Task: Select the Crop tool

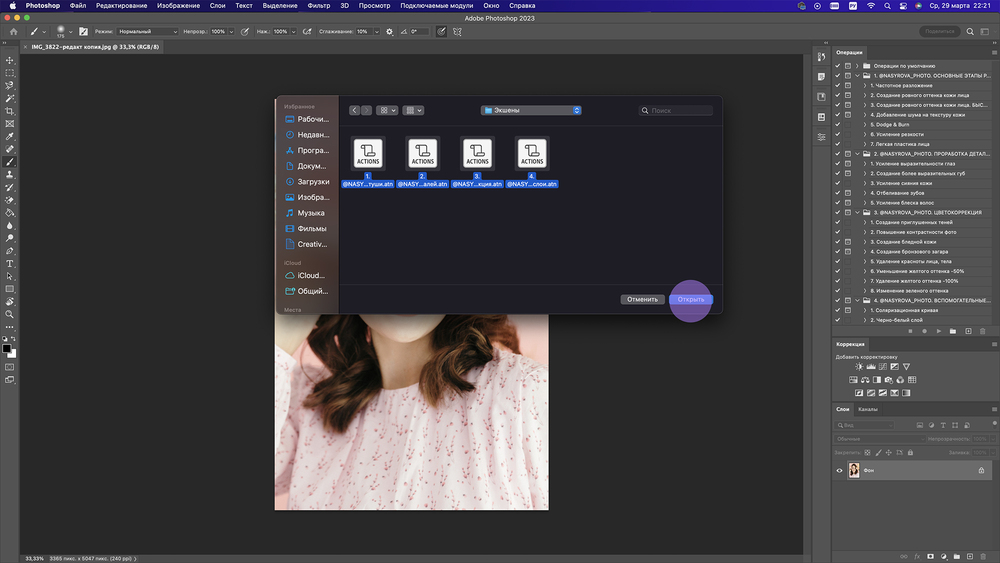Action: point(10,111)
